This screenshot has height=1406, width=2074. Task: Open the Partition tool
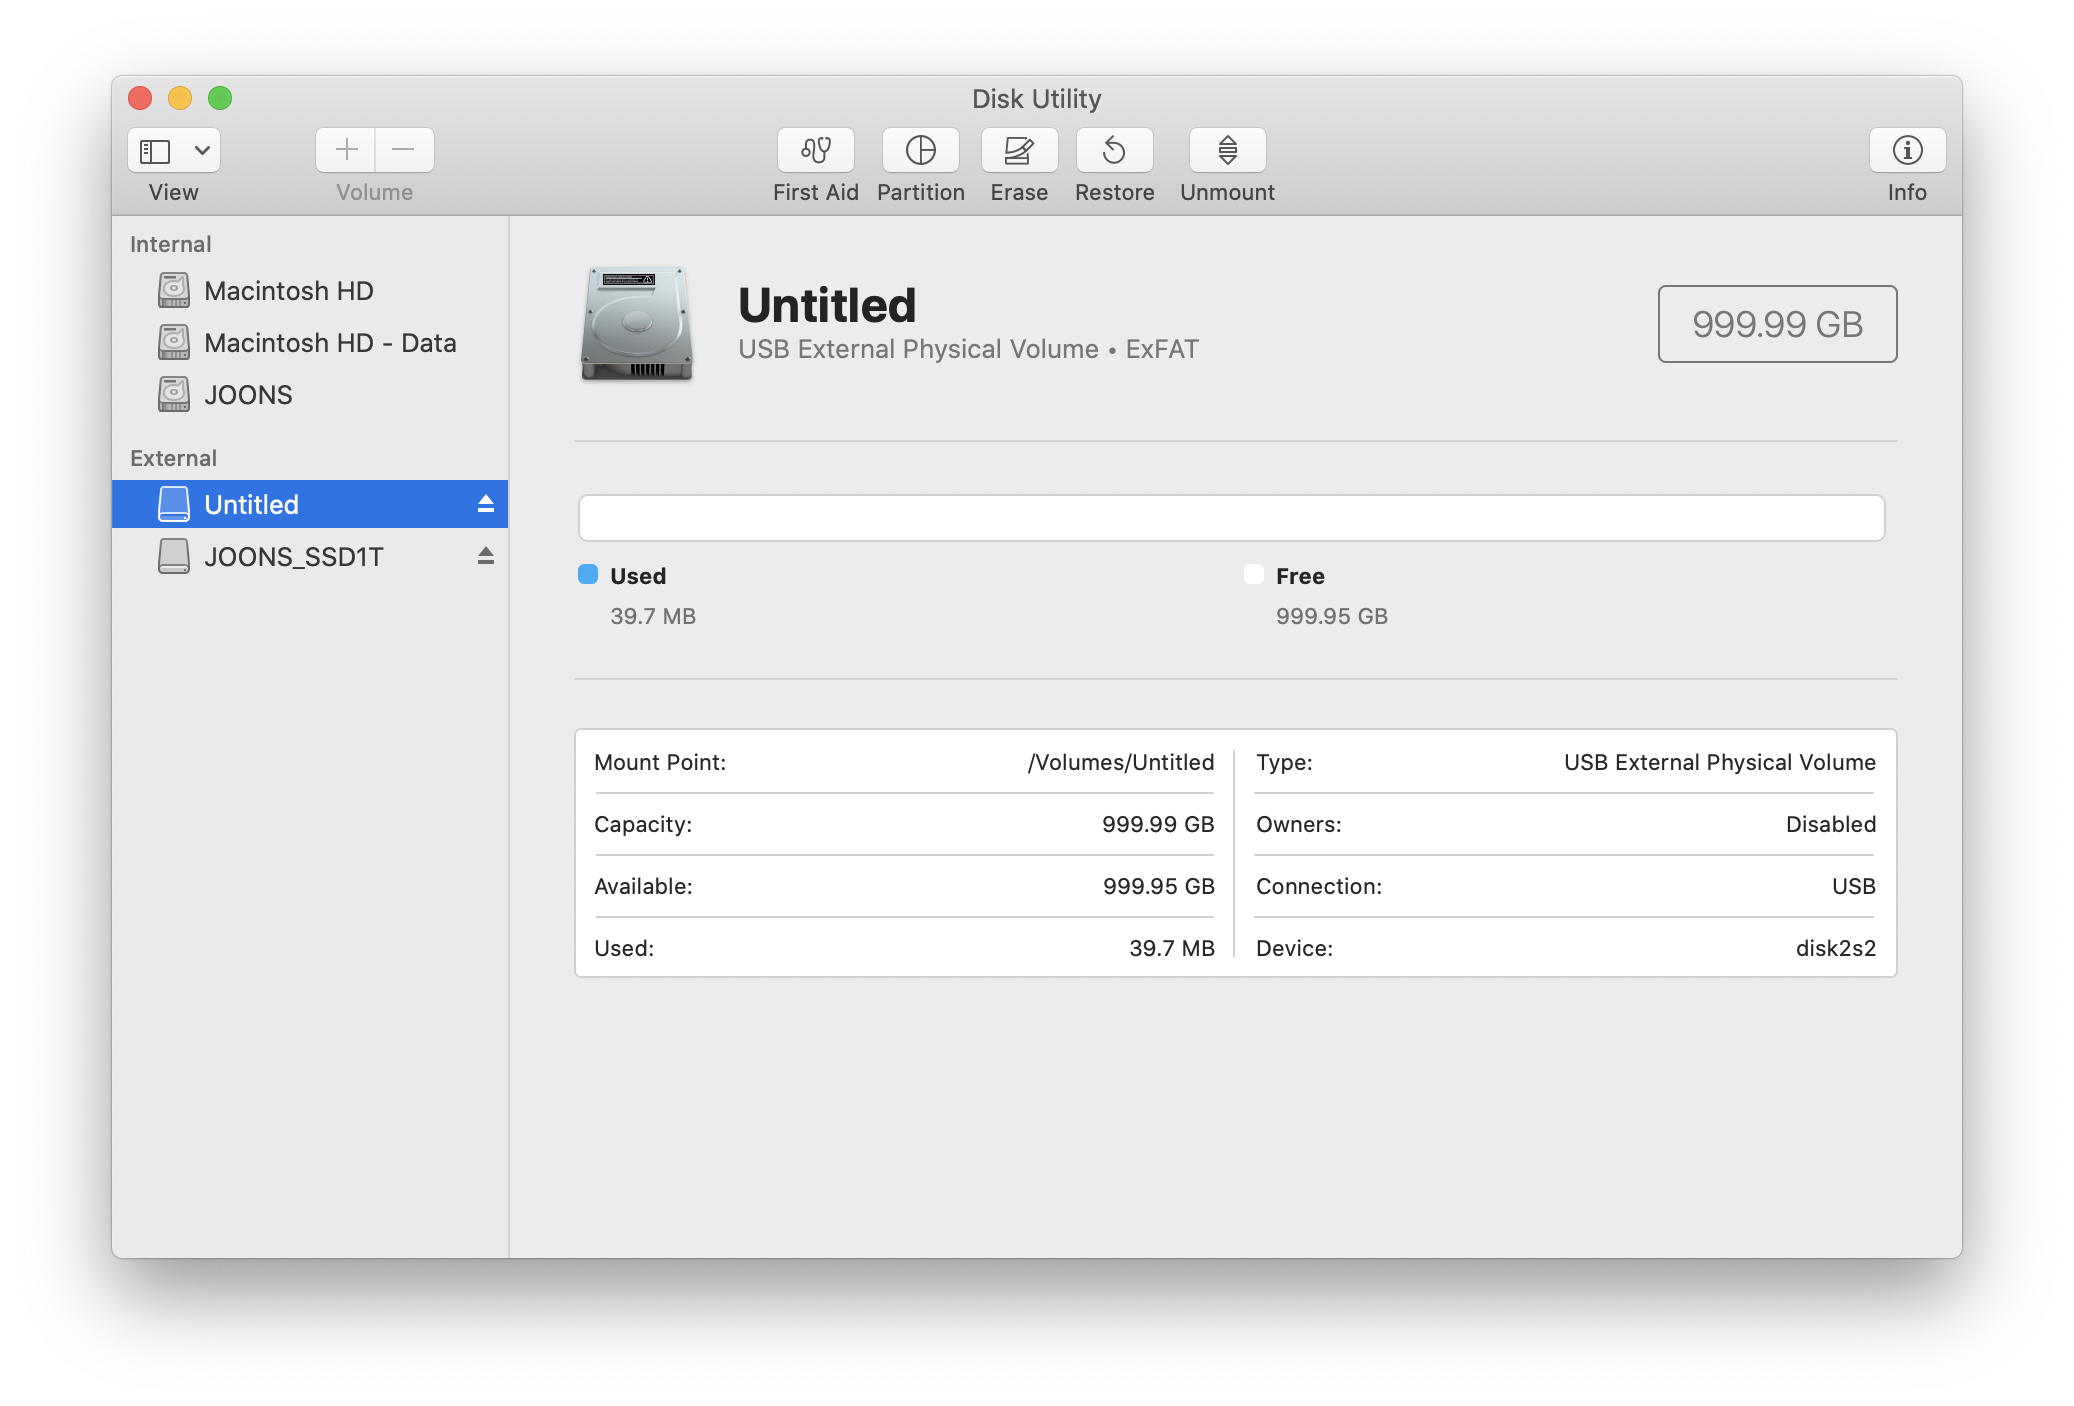pyautogui.click(x=920, y=150)
